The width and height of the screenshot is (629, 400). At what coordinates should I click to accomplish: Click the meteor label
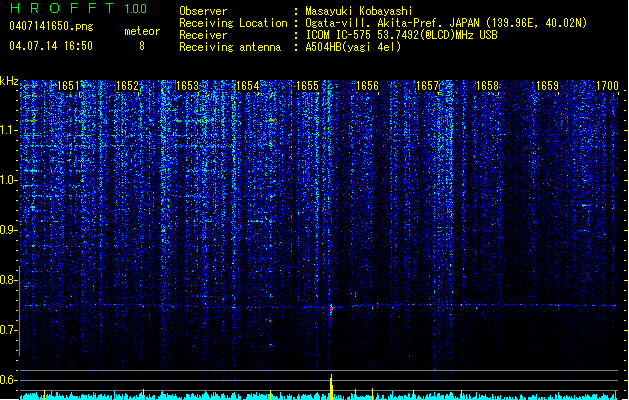142,31
